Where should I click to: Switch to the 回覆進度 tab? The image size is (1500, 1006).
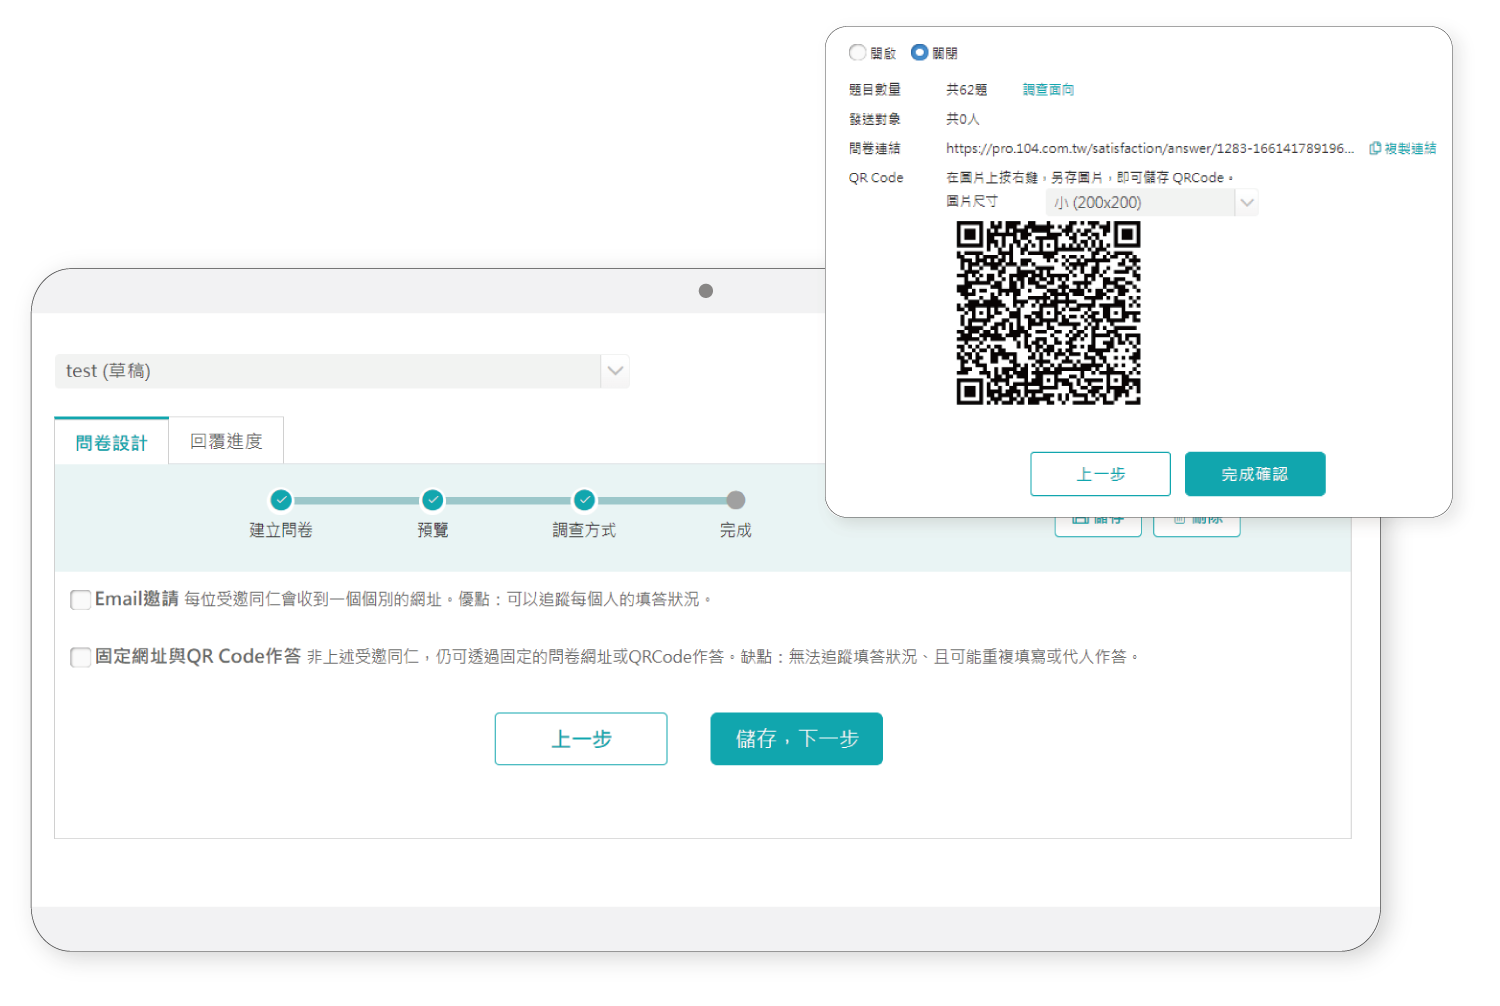[226, 441]
